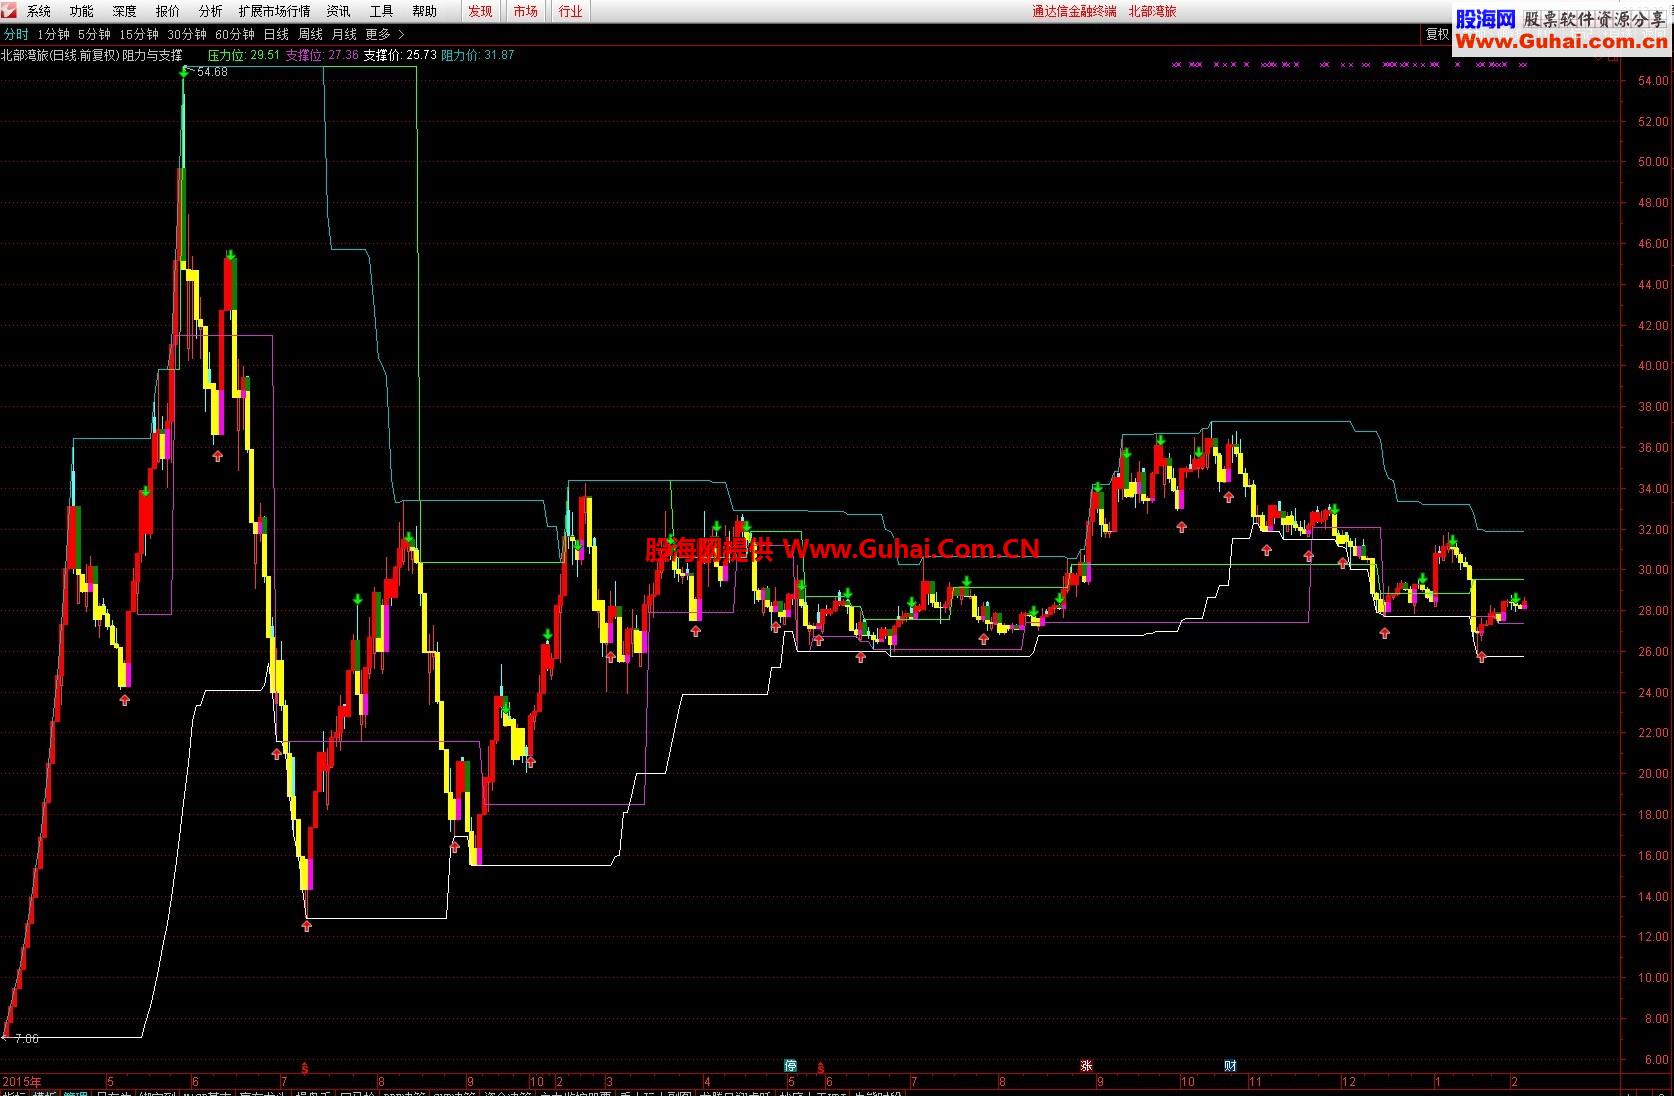1674x1096 pixels.
Task: Click the 30.00 price axis label
Action: pyautogui.click(x=1653, y=570)
